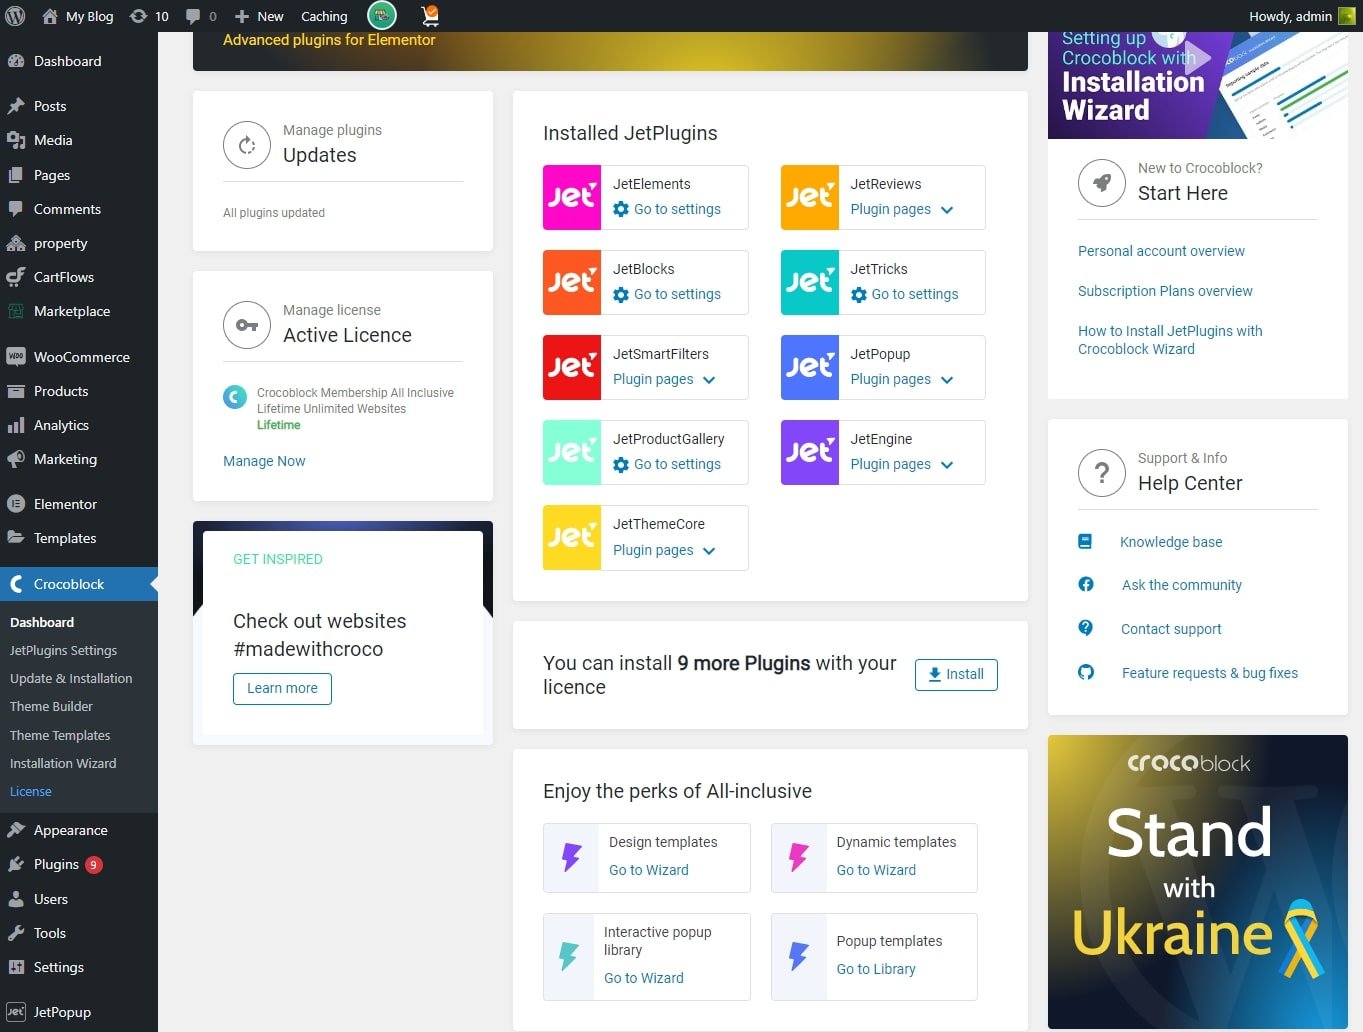Image resolution: width=1363 pixels, height=1032 pixels.
Task: Click the Help Center question mark icon
Action: [x=1102, y=473]
